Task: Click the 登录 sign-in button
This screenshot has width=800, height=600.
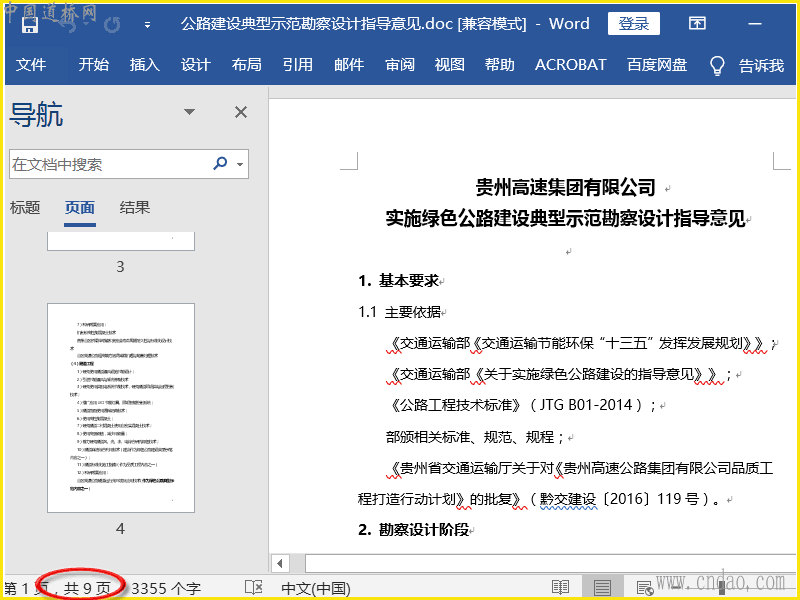Action: (x=633, y=24)
